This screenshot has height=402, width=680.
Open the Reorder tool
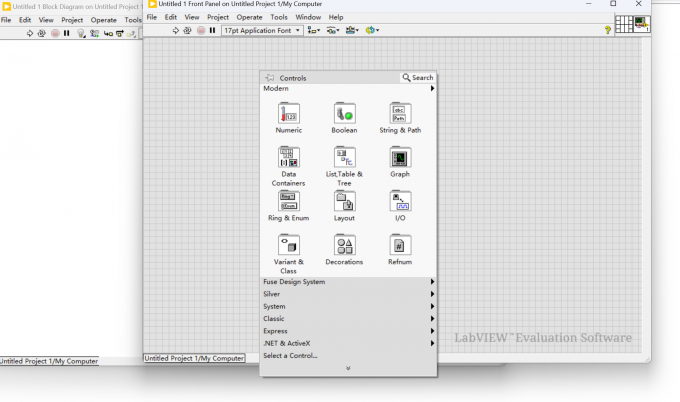(x=372, y=30)
